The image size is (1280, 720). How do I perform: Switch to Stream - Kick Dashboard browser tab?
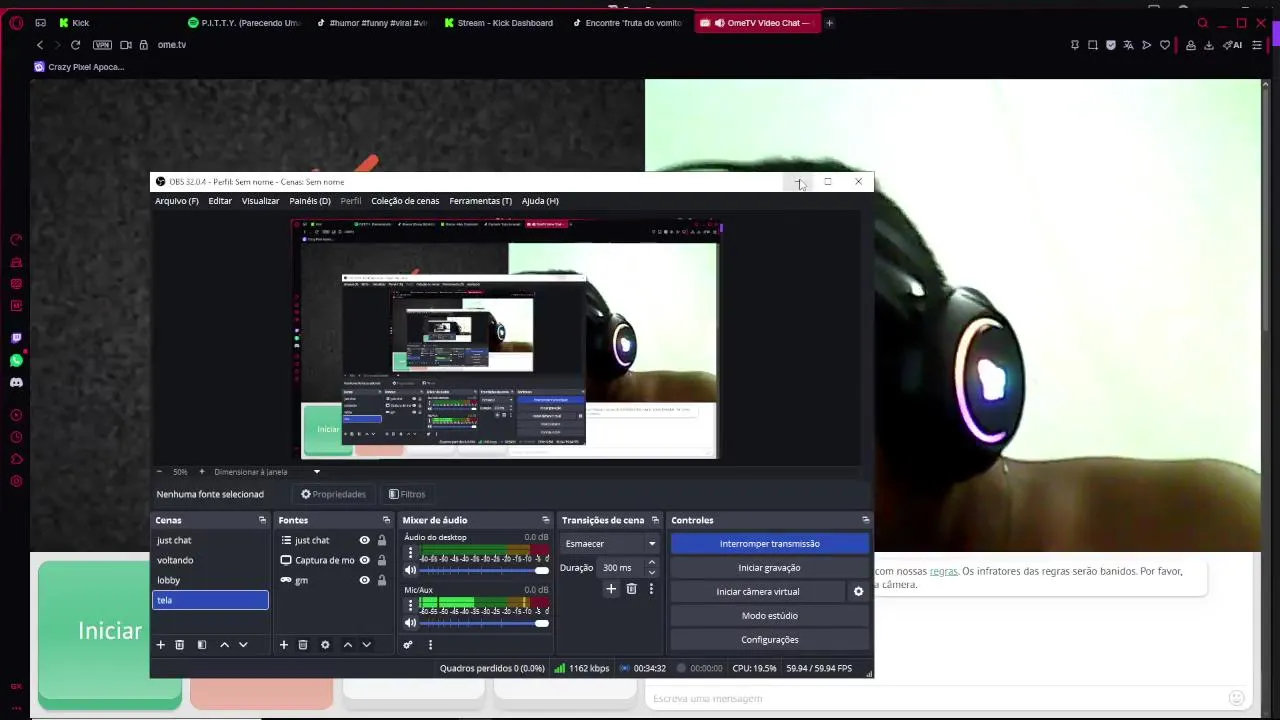click(x=498, y=23)
